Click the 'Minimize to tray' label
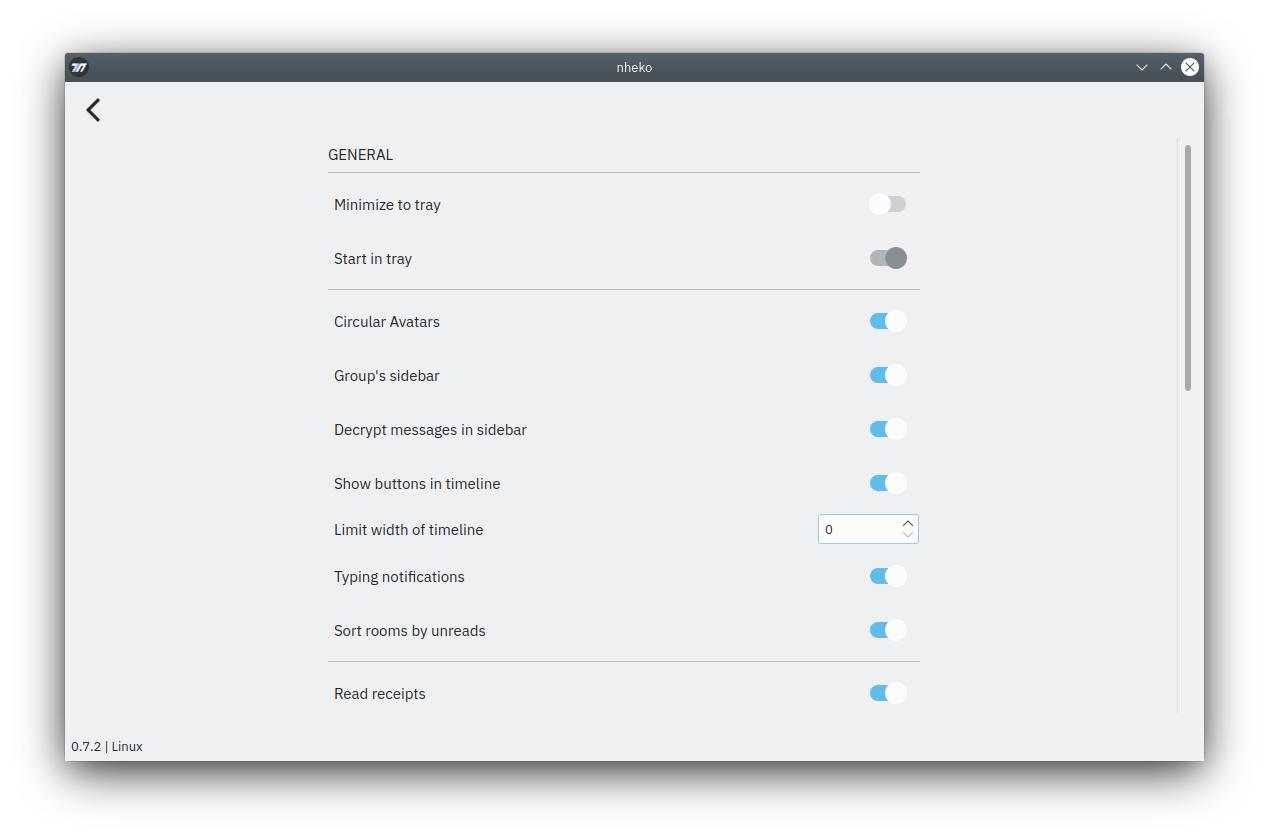 tap(387, 205)
